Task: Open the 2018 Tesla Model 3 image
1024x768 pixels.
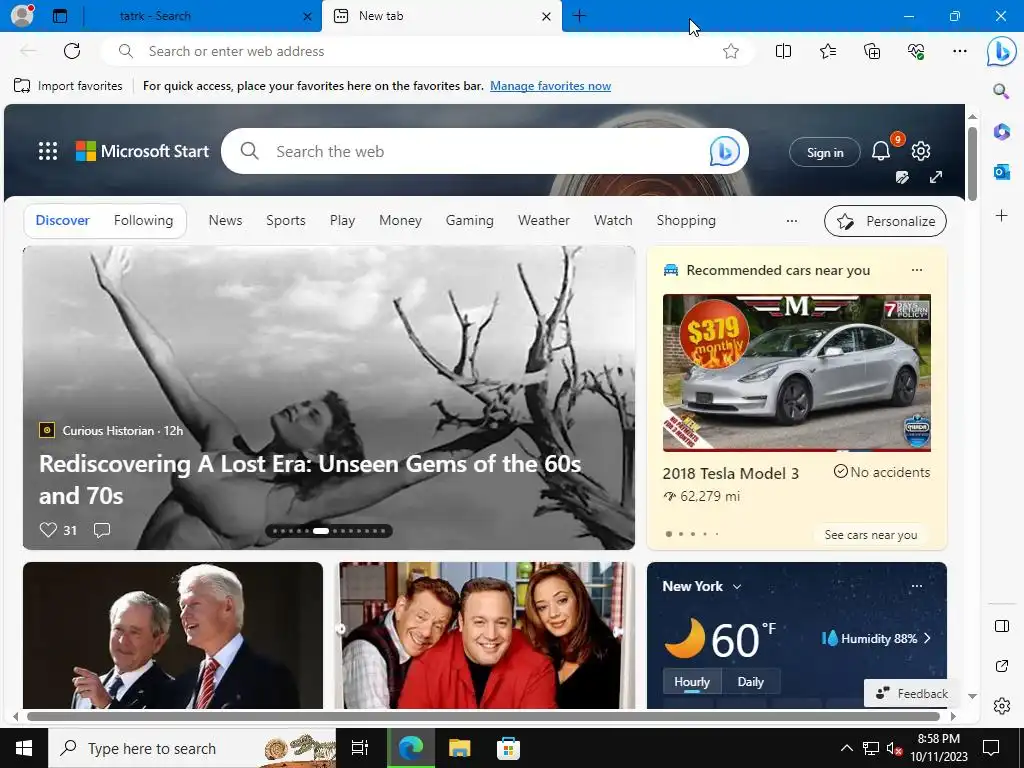Action: 796,372
